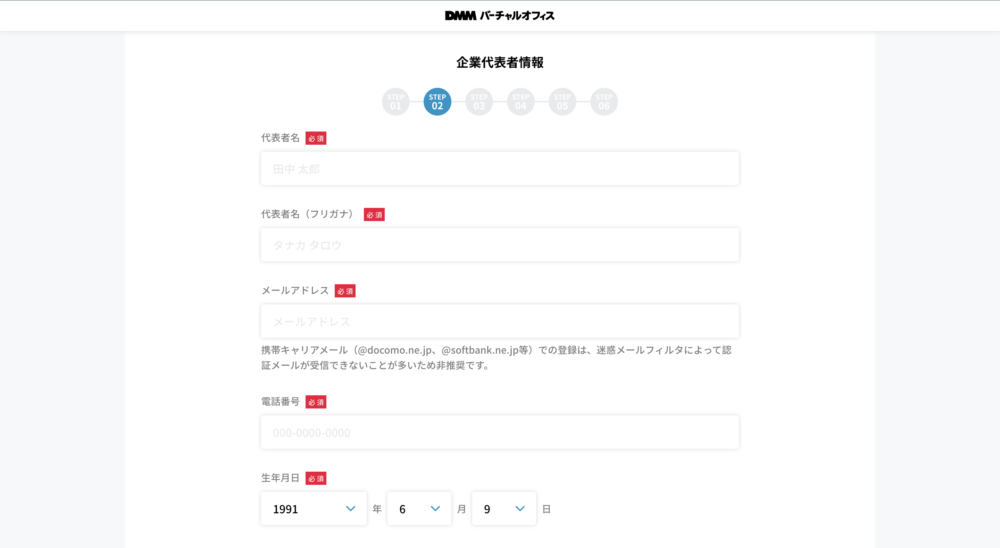Screen dimensions: 1000x548
Task: Open the birth year dropdown showing 1991
Action: coord(314,508)
